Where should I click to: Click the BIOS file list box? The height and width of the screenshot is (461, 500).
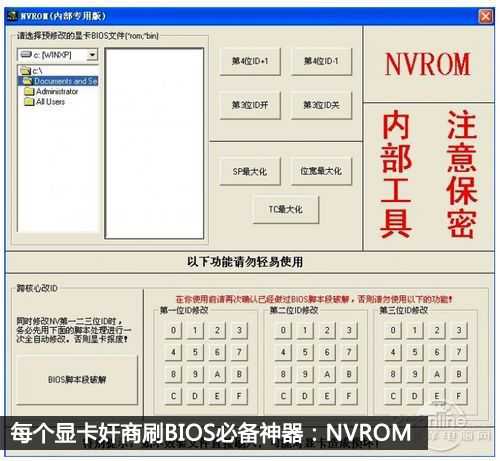click(x=154, y=143)
